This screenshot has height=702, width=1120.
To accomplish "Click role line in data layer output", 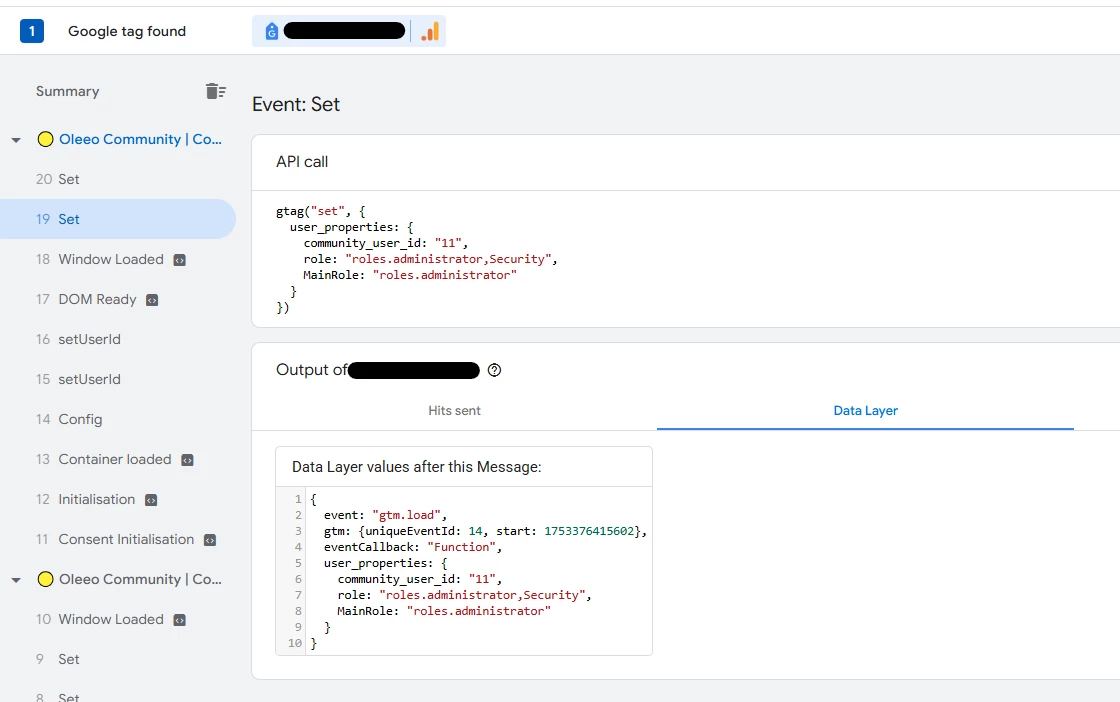I will 464,595.
